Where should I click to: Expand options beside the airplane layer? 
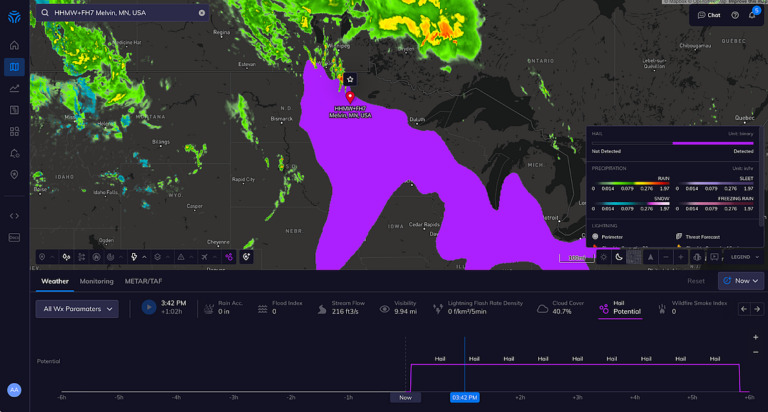pos(215,257)
